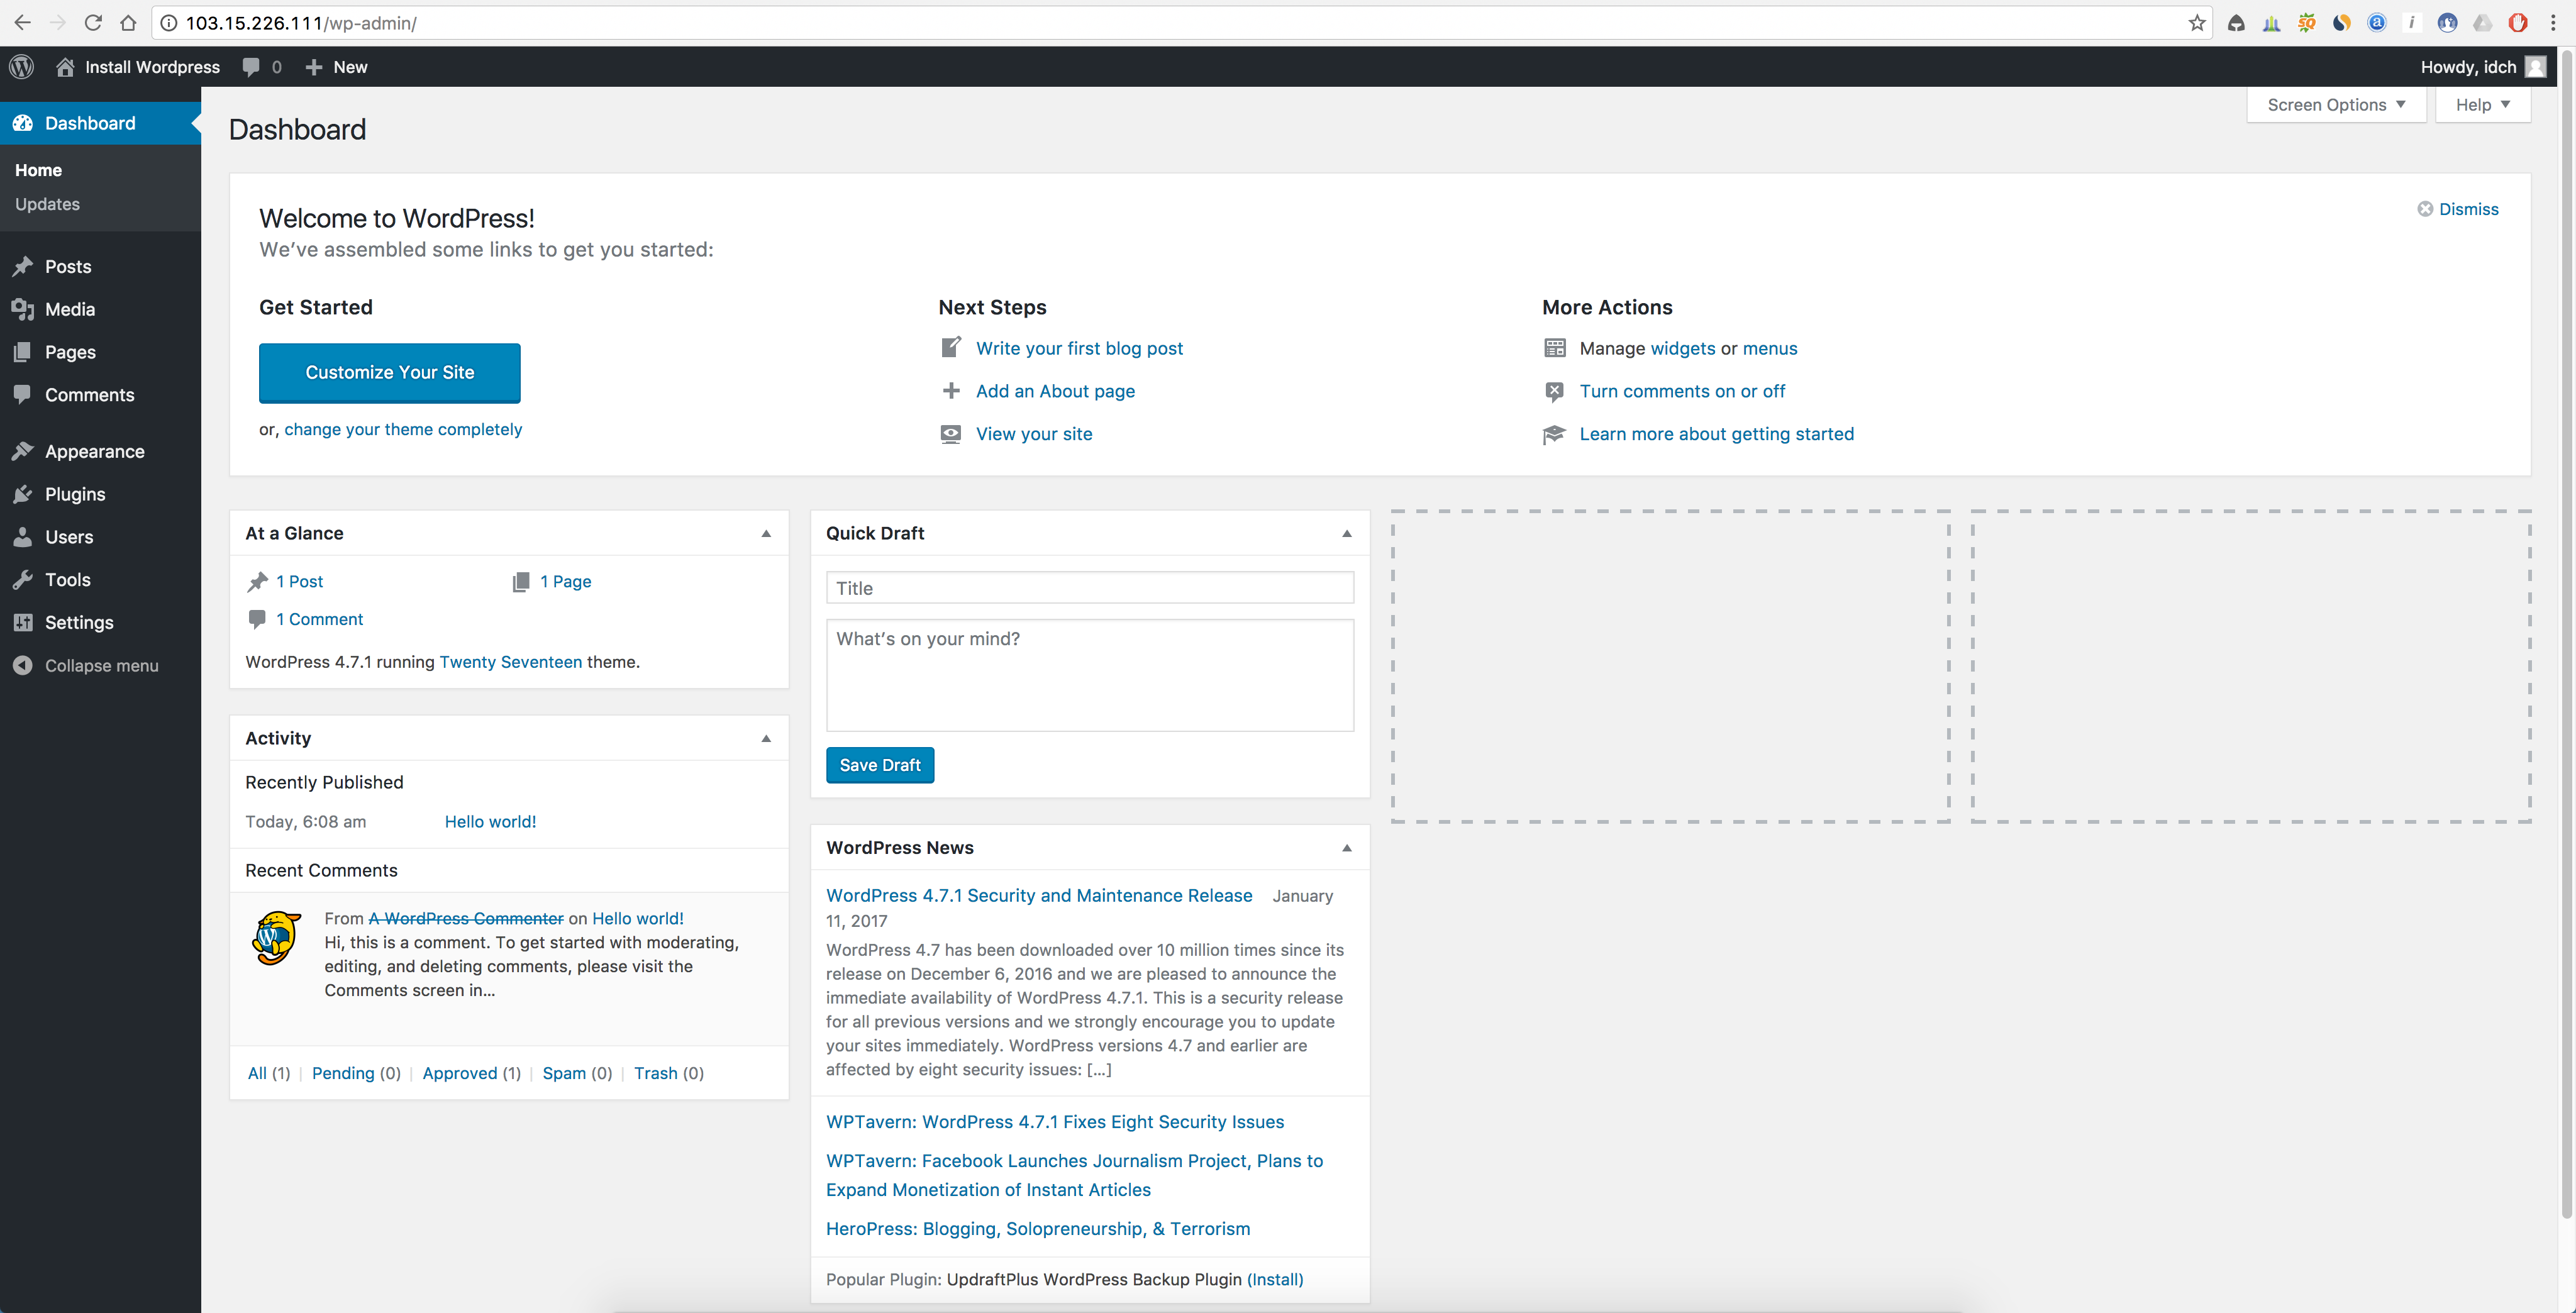The width and height of the screenshot is (2576, 1313).
Task: Select Updates in the Dashboard menu
Action: (x=47, y=203)
